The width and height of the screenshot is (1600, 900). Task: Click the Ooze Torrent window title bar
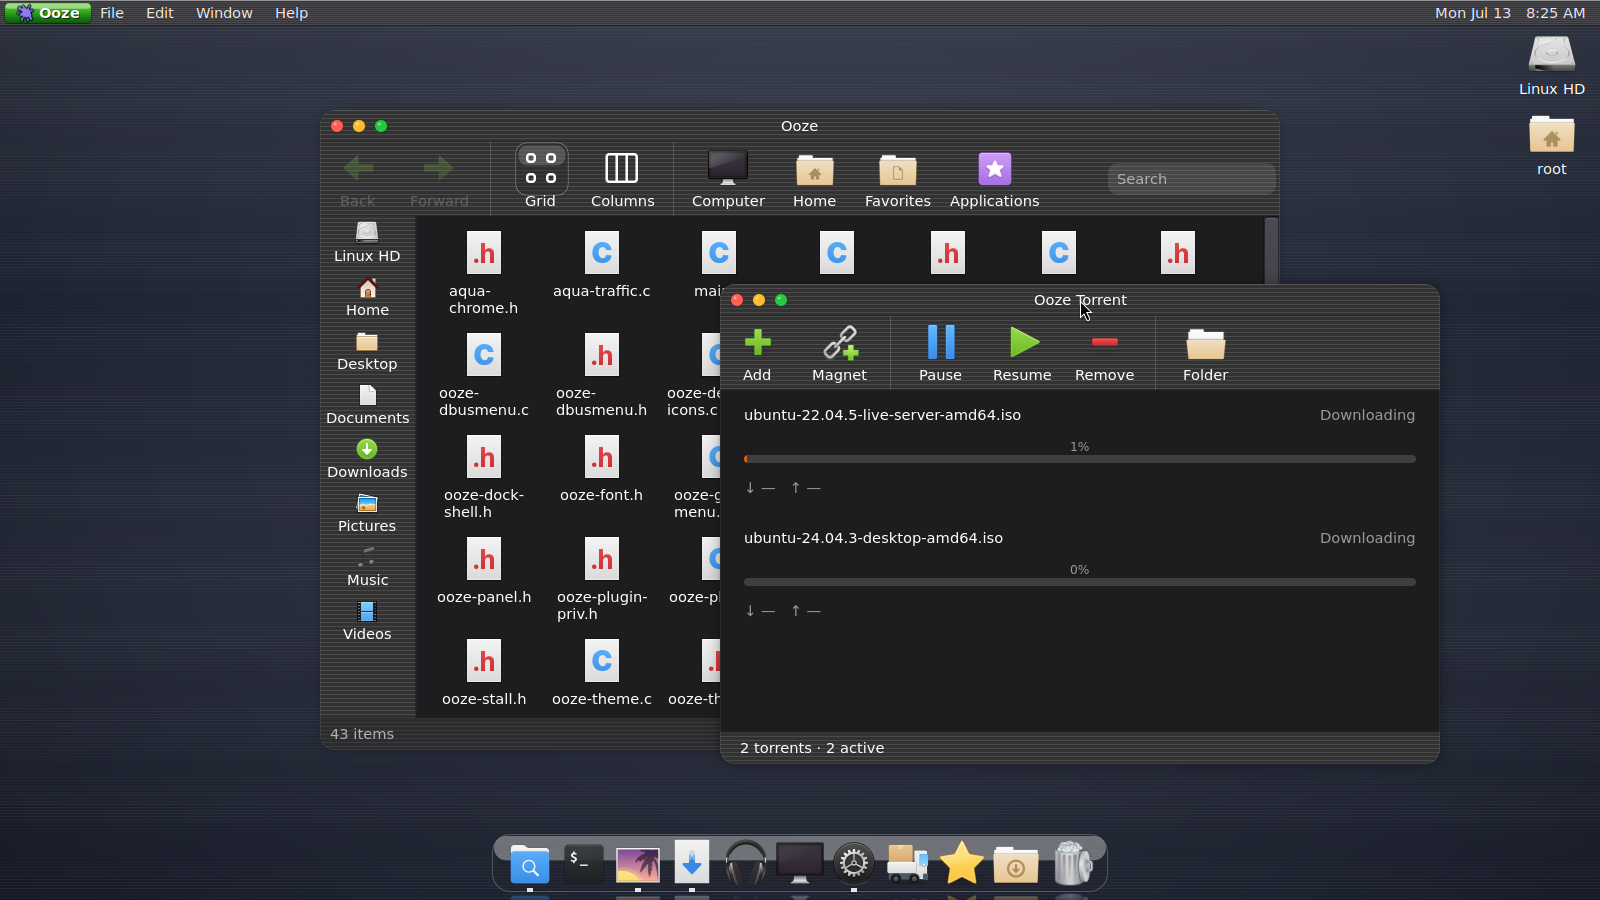(x=1080, y=300)
